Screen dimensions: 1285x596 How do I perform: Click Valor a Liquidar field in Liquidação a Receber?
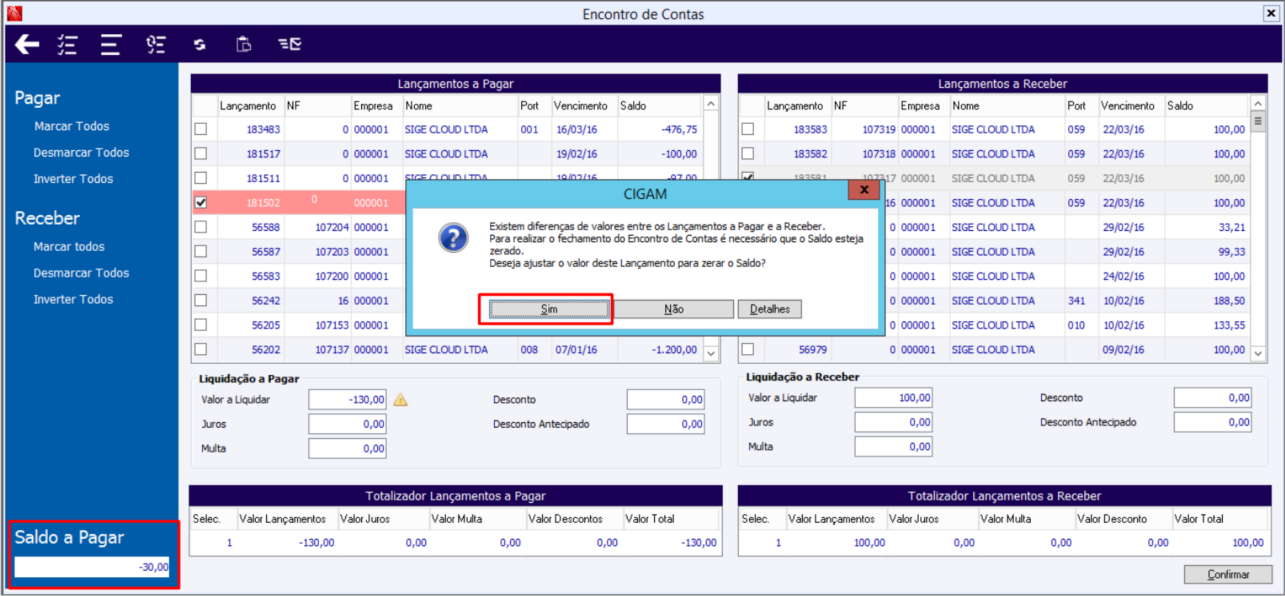pos(894,398)
